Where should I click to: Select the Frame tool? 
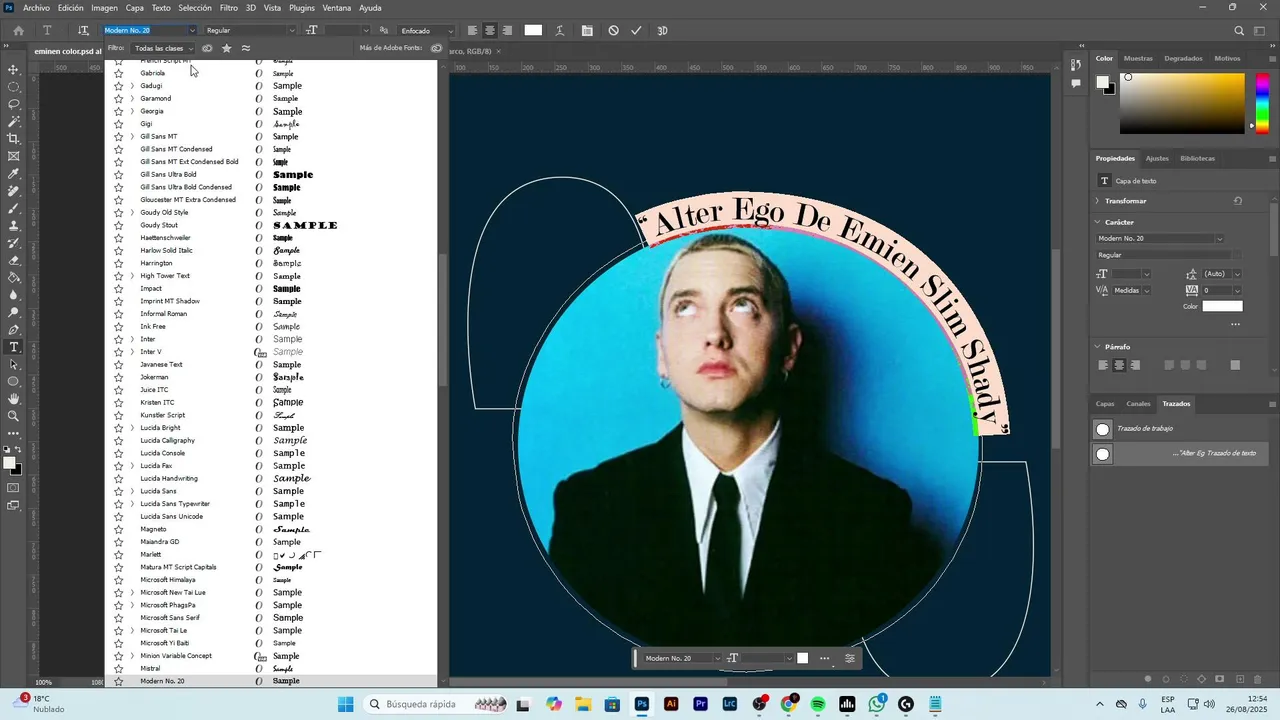click(x=14, y=156)
